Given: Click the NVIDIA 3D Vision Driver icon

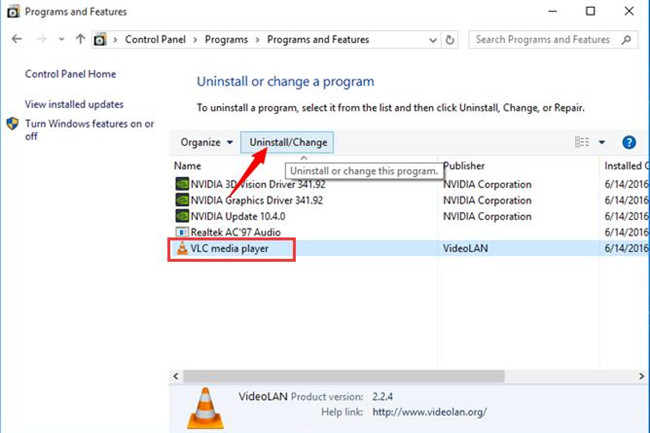Looking at the screenshot, I should (x=182, y=184).
